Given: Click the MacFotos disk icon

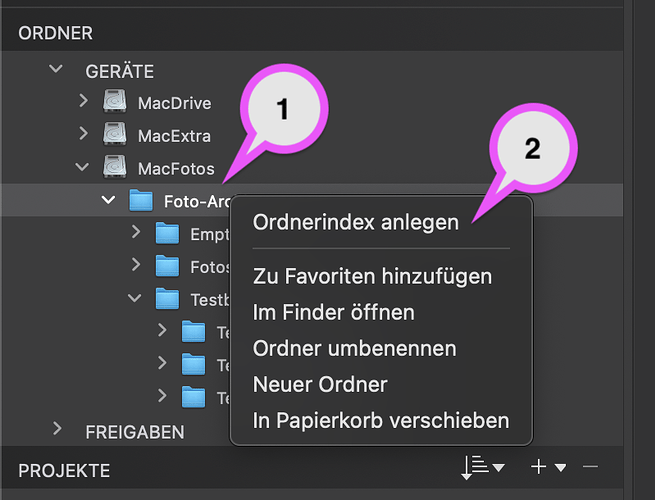Looking at the screenshot, I should pos(117,168).
